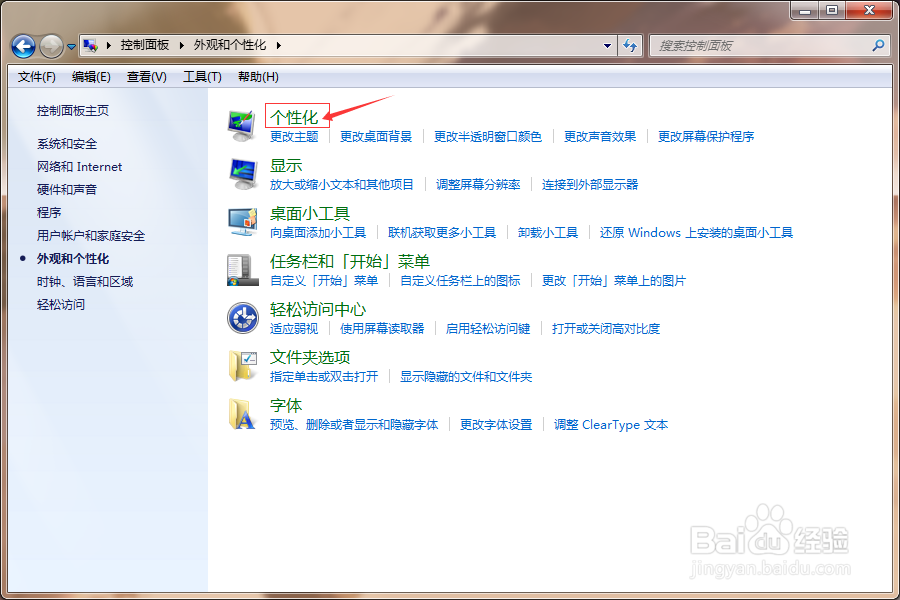Open the 字体 fonts icon
This screenshot has height=600, width=900.
[241, 414]
